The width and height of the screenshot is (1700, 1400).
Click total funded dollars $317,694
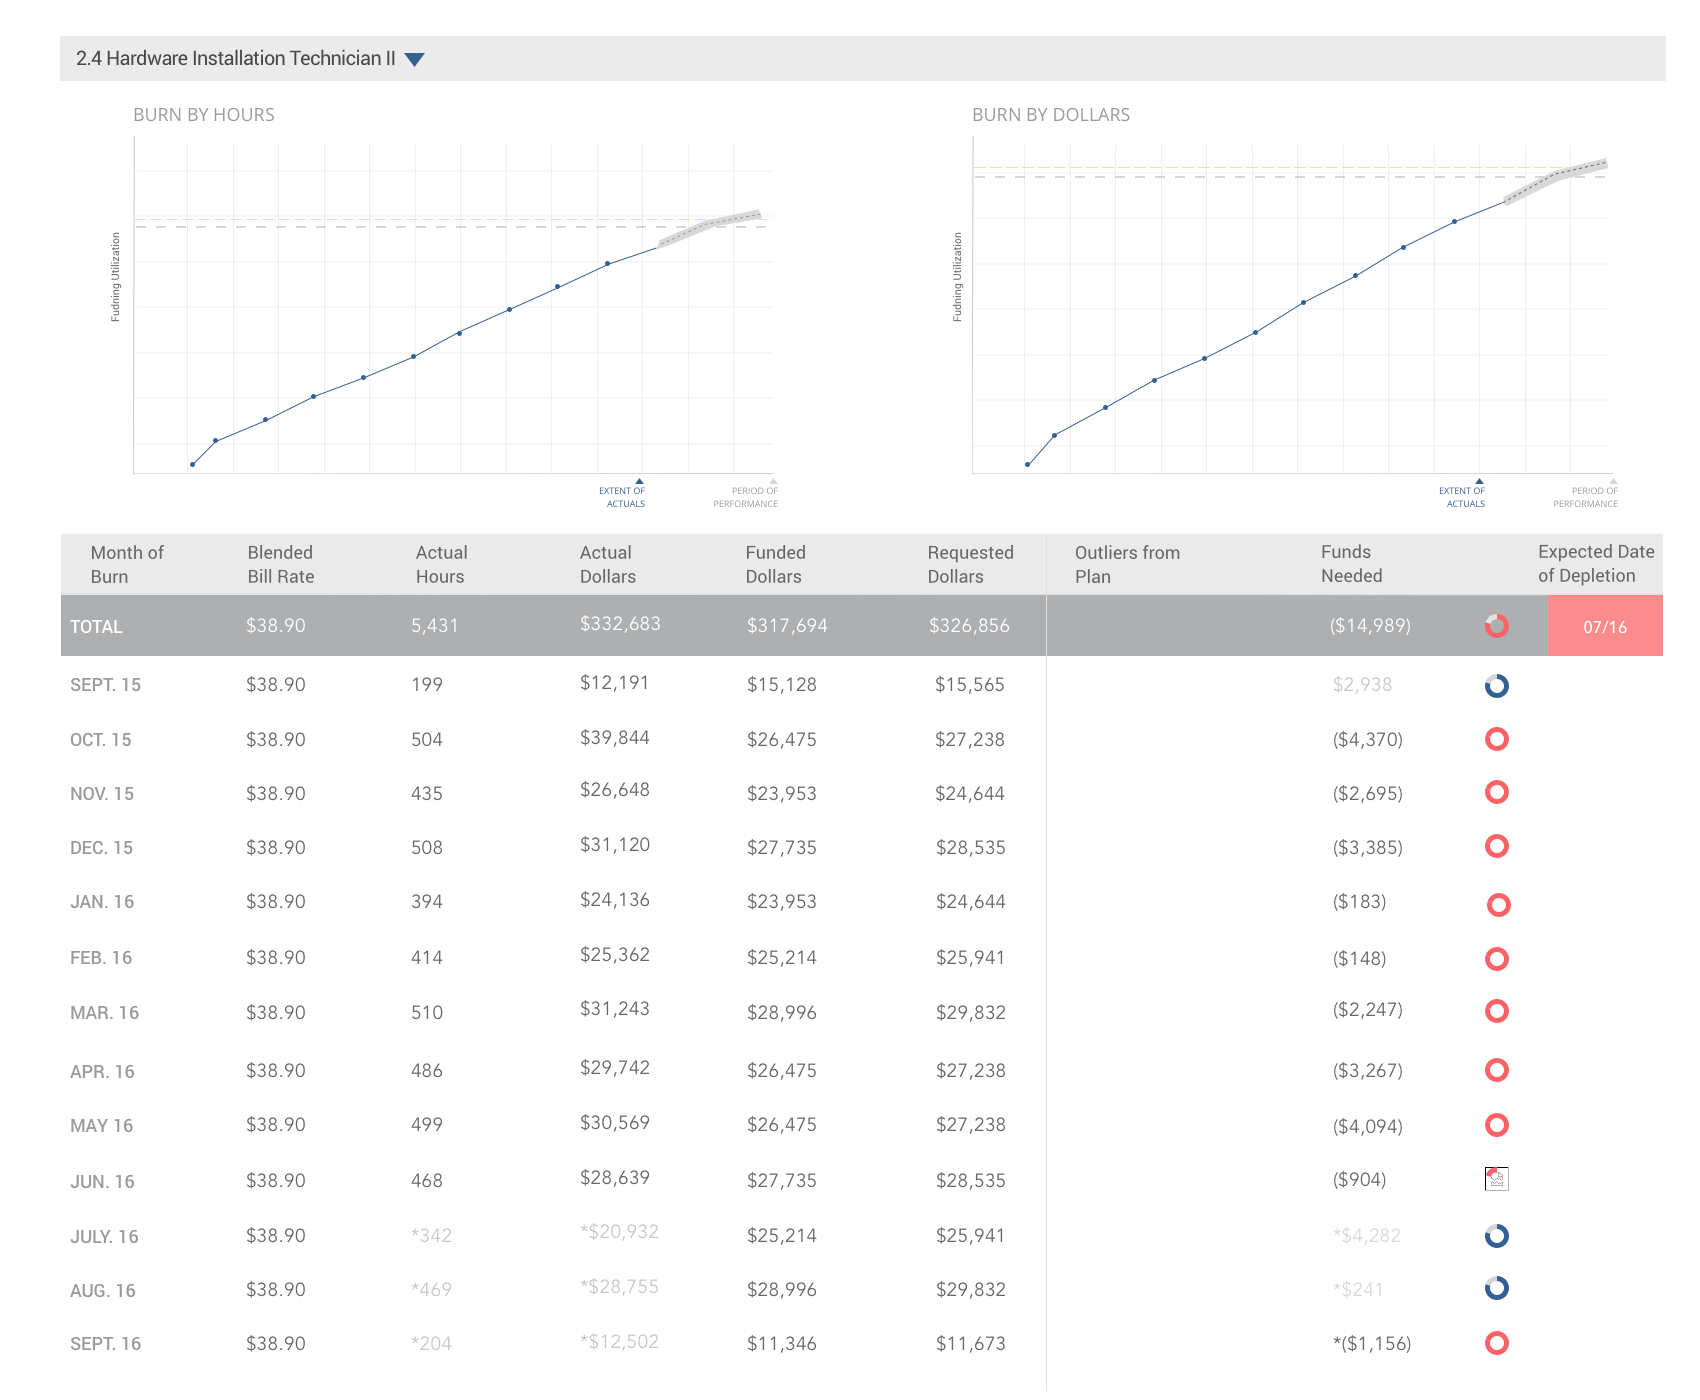pos(787,626)
